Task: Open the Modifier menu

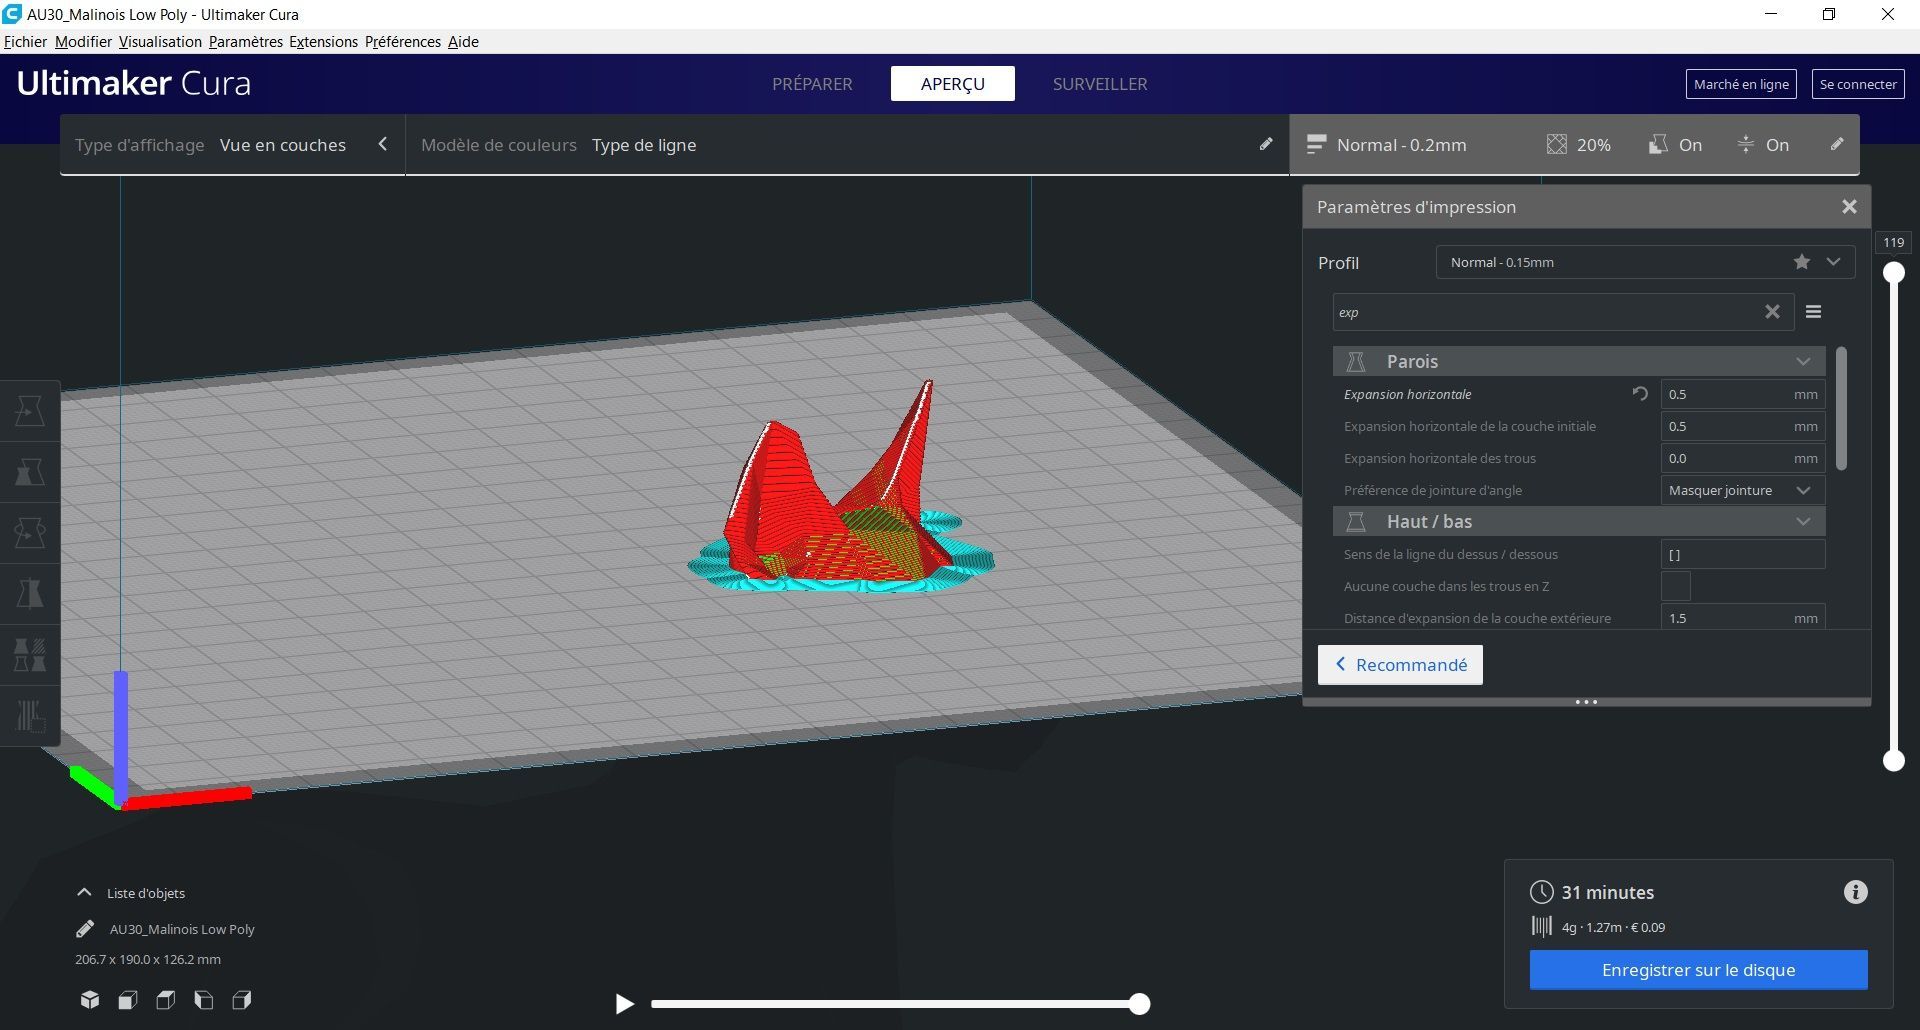Action: (x=83, y=42)
